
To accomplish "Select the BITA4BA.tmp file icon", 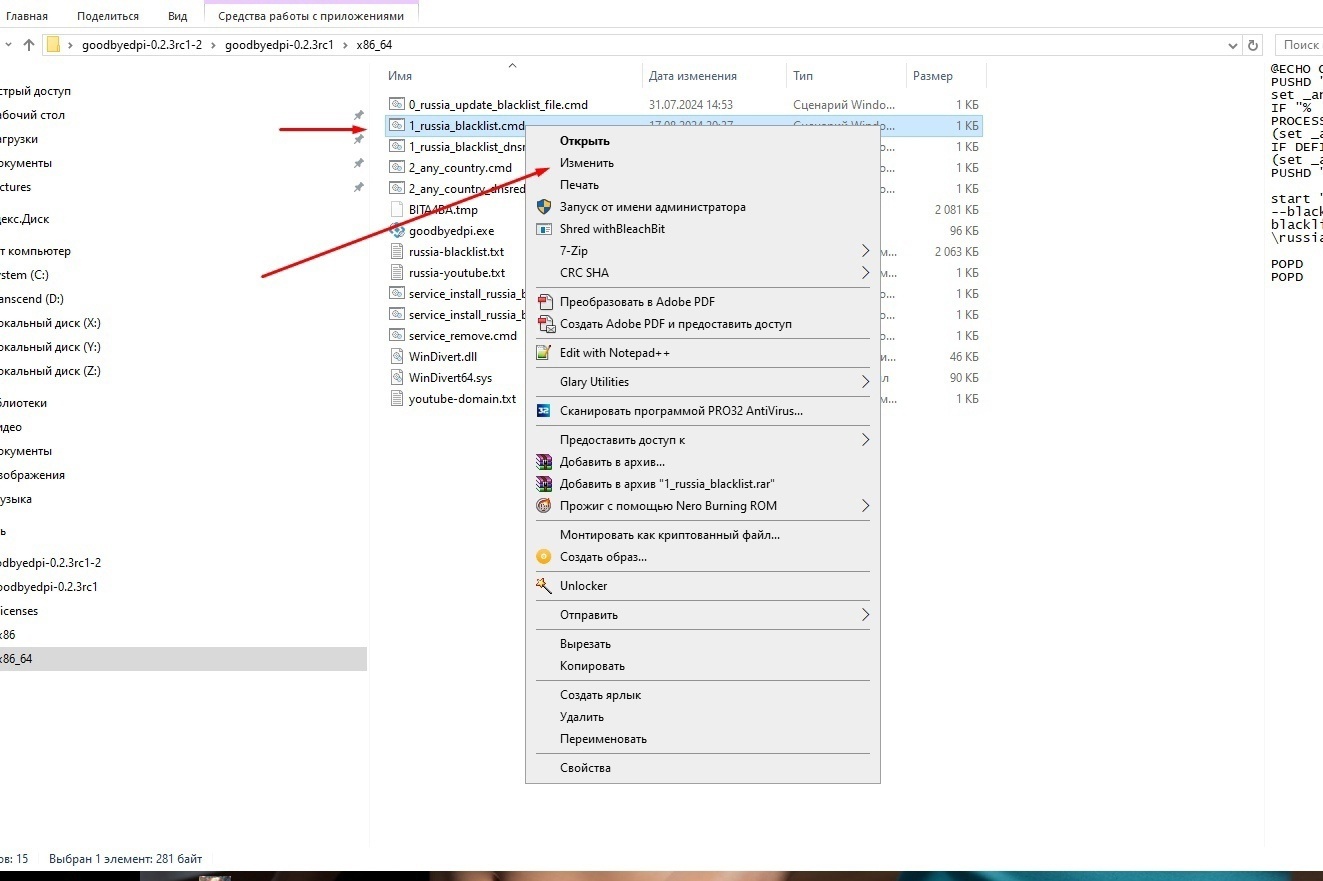I will (x=397, y=210).
